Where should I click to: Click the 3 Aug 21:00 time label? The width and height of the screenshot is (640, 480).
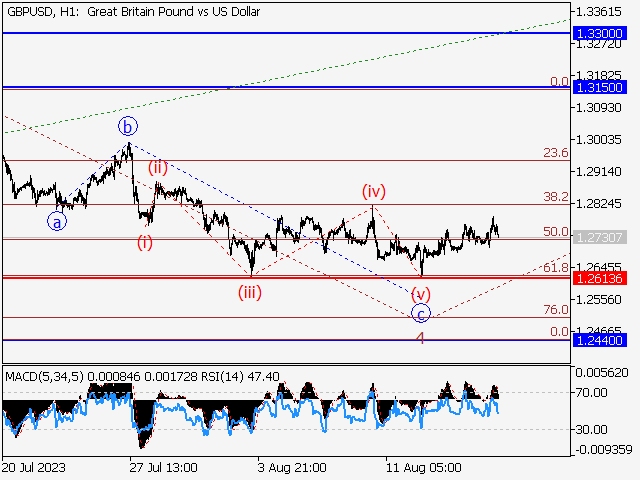tap(292, 467)
